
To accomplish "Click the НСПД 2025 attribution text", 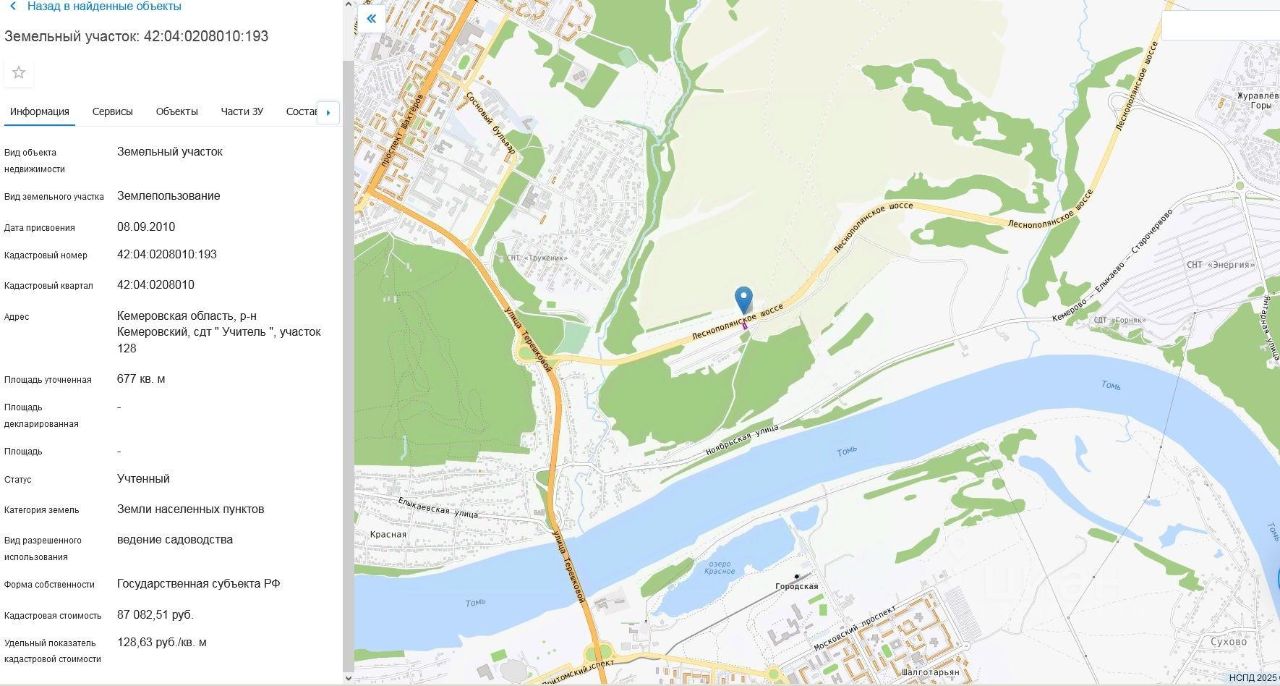I will (1254, 677).
